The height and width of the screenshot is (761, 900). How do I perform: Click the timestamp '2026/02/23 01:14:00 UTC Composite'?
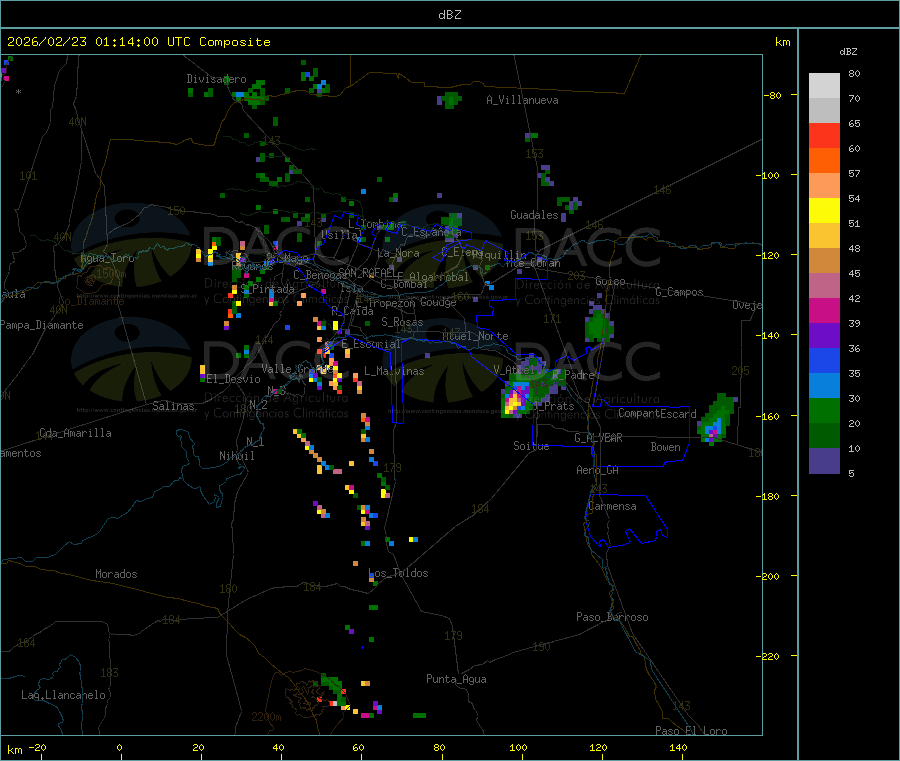138,42
